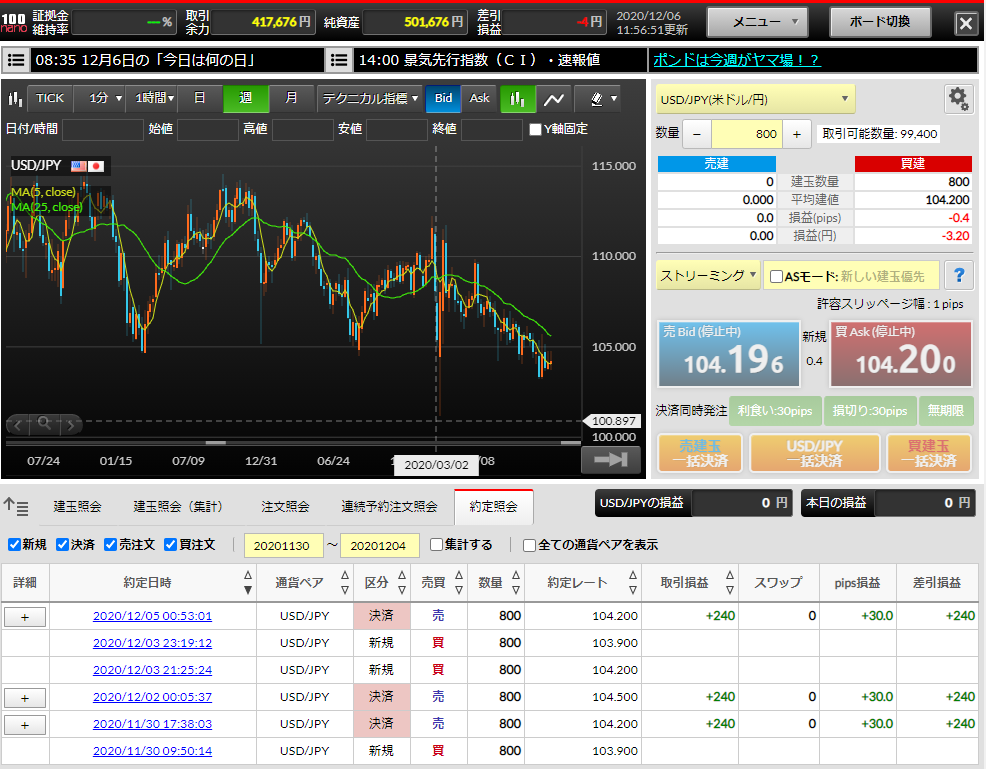Decrease quantity with minus button
Screen dimensions: 986x769
click(x=697, y=134)
